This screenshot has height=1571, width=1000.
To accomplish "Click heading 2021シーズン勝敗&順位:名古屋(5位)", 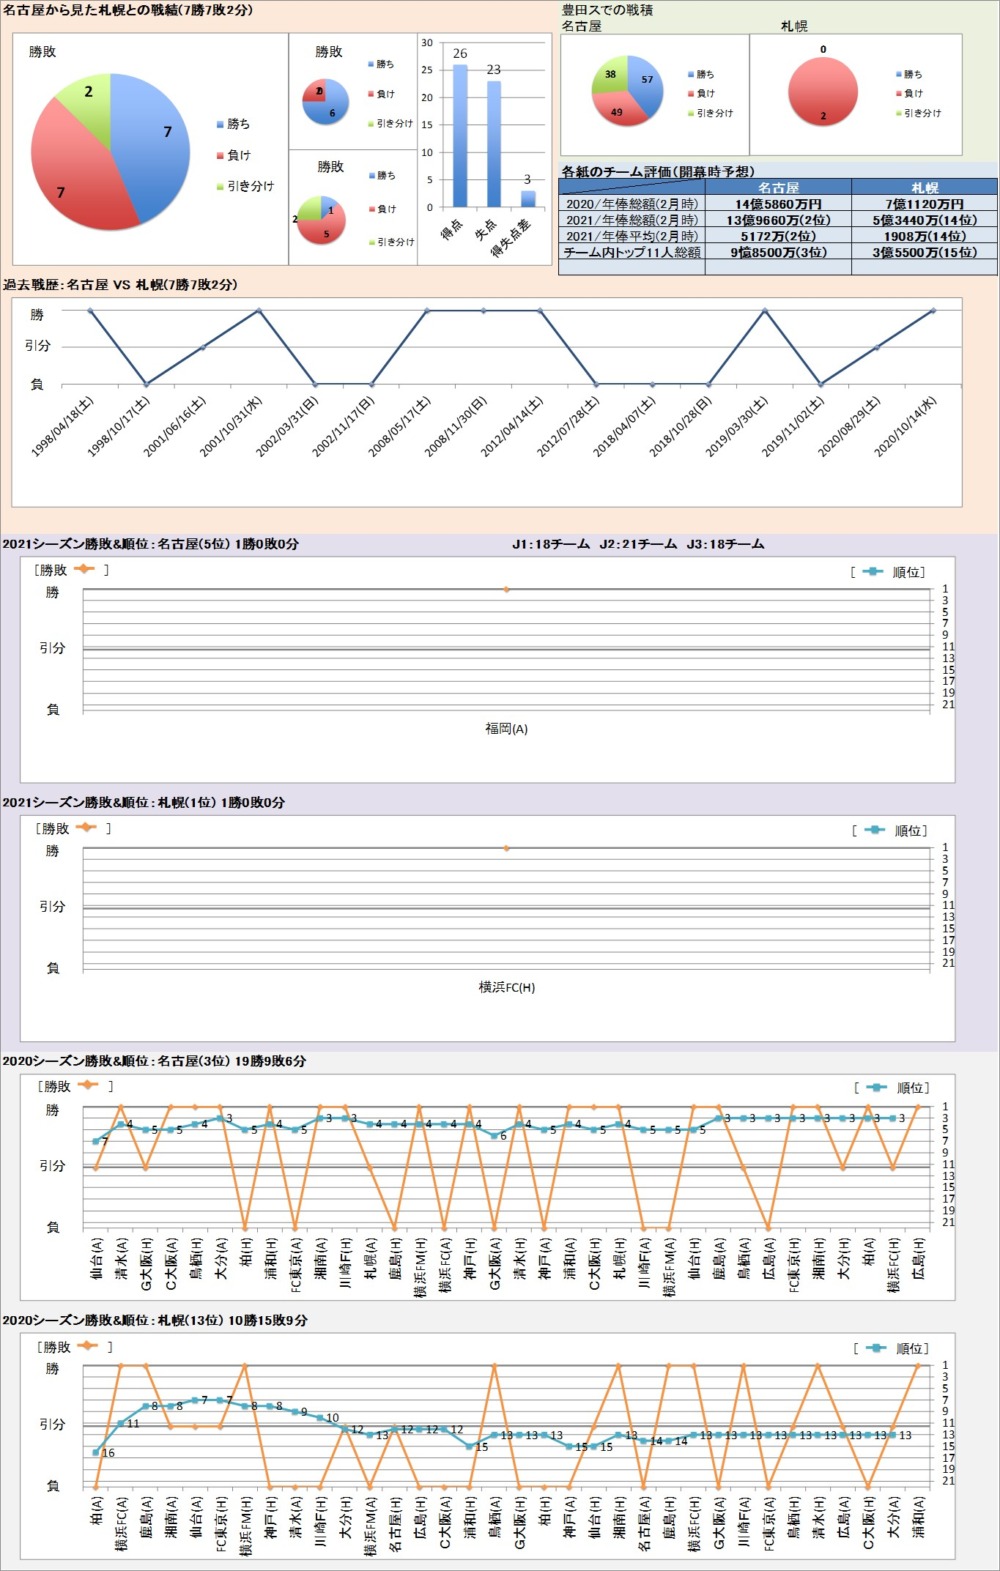I will (115, 544).
